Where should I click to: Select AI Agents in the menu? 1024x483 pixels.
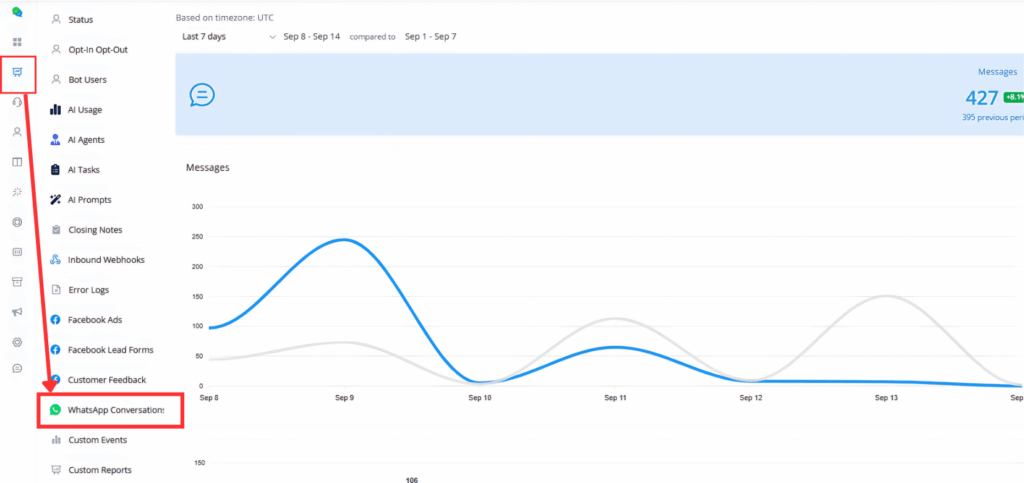(x=86, y=140)
